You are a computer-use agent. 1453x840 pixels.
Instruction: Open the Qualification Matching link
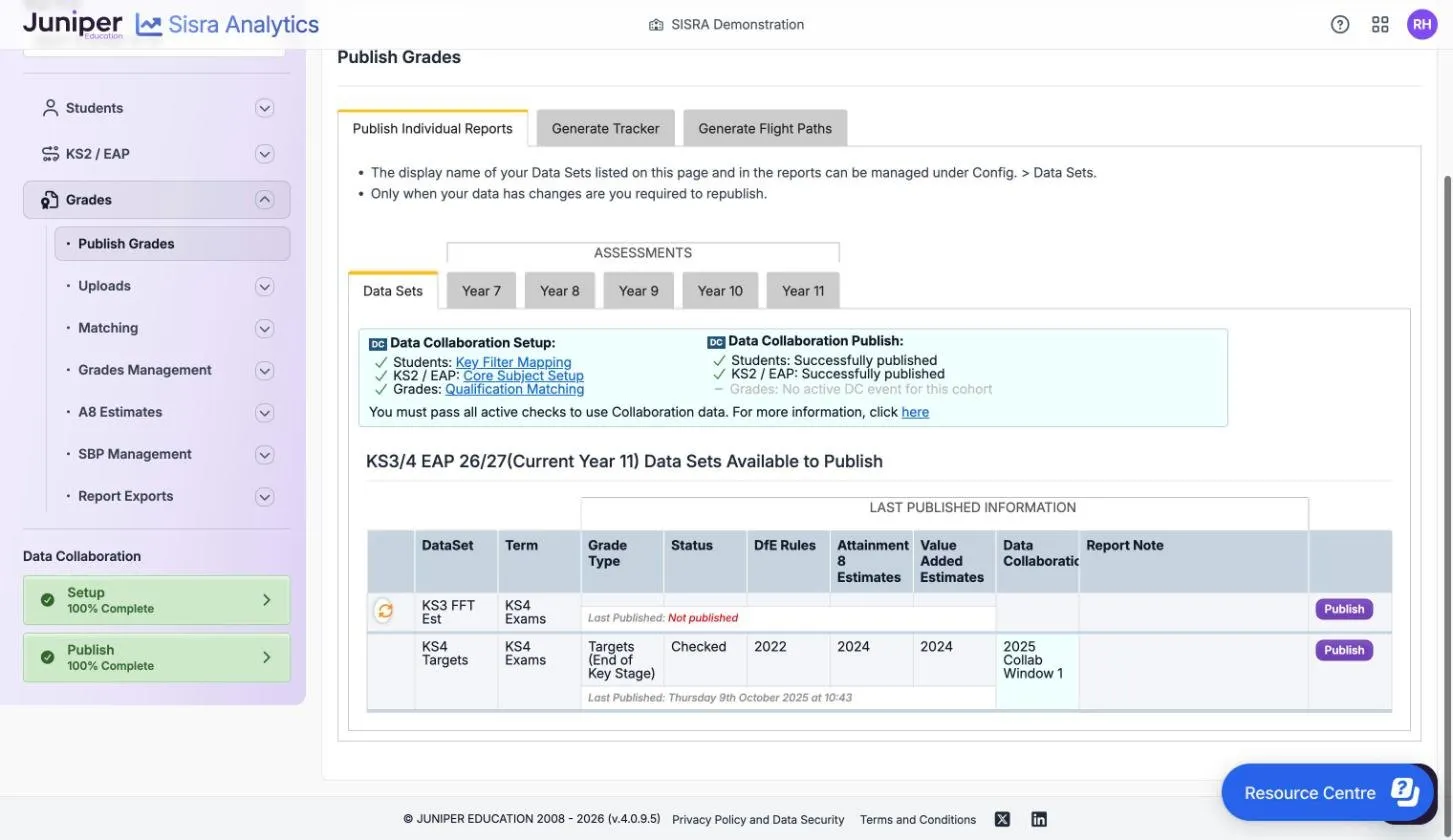(515, 389)
